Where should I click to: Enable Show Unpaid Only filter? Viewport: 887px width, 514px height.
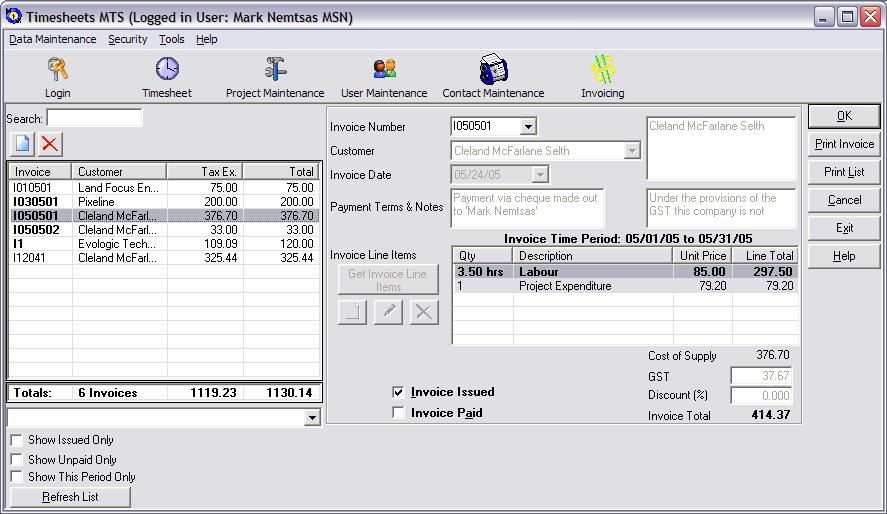pos(17,460)
